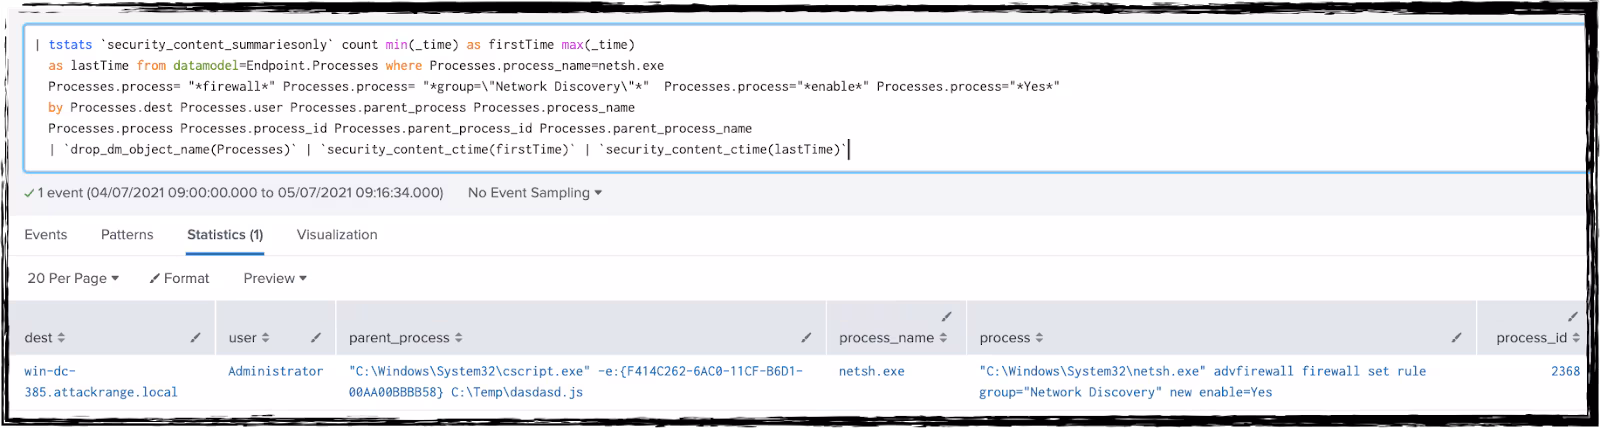Click the pencil icon in parent_process column header
Image resolution: width=1600 pixels, height=428 pixels.
coord(806,338)
